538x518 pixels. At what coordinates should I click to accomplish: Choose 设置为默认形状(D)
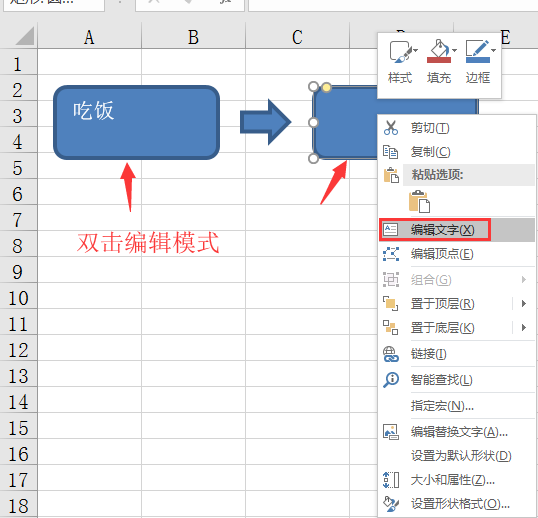(457, 456)
